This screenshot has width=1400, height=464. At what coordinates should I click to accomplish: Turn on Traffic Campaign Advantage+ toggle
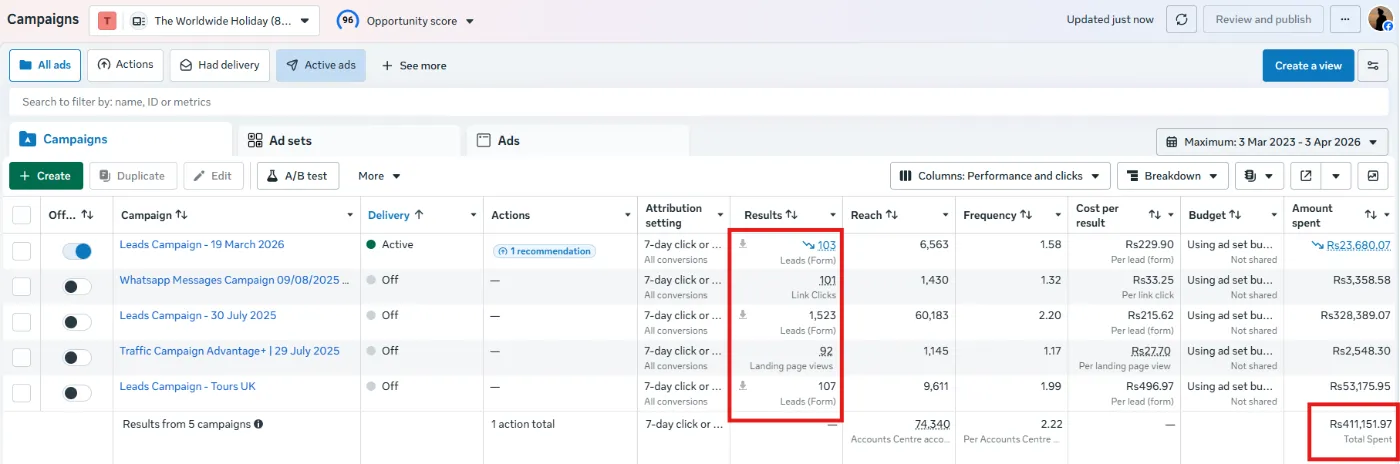[x=77, y=357]
